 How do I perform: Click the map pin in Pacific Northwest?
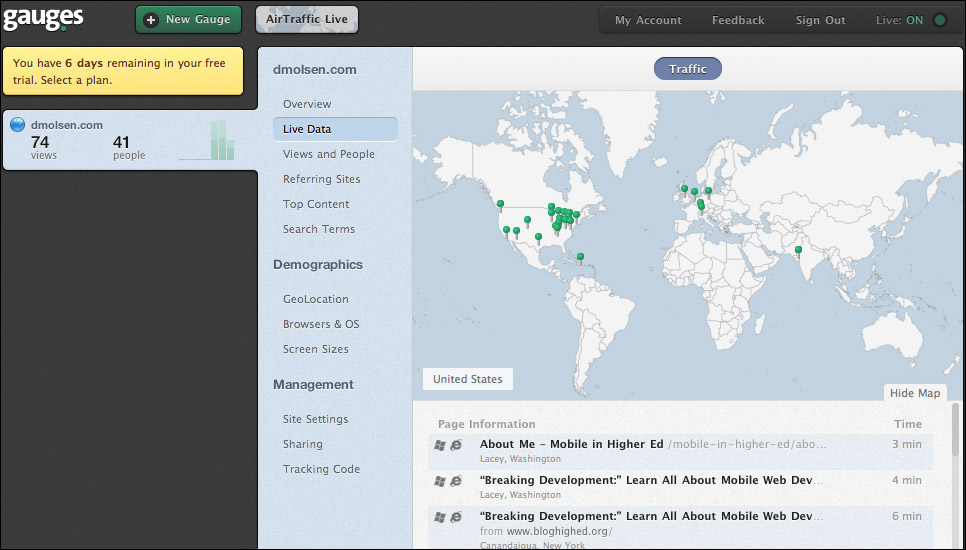coord(500,206)
